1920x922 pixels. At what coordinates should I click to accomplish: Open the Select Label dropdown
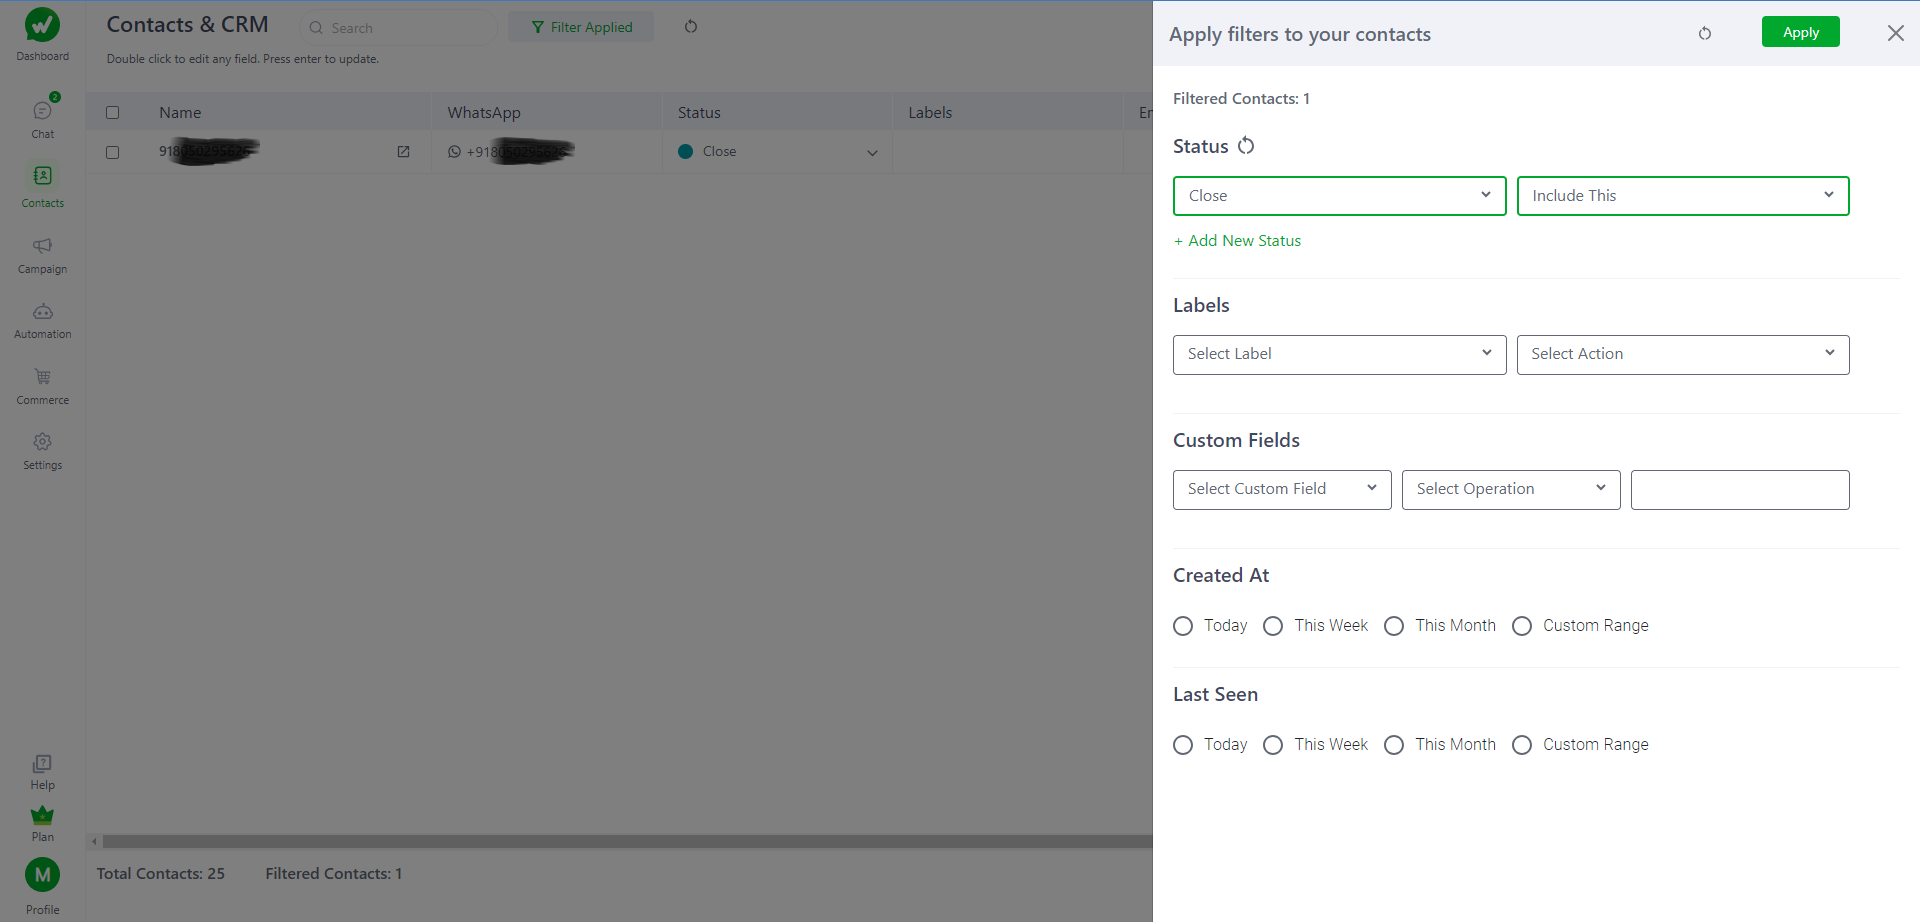coord(1339,354)
